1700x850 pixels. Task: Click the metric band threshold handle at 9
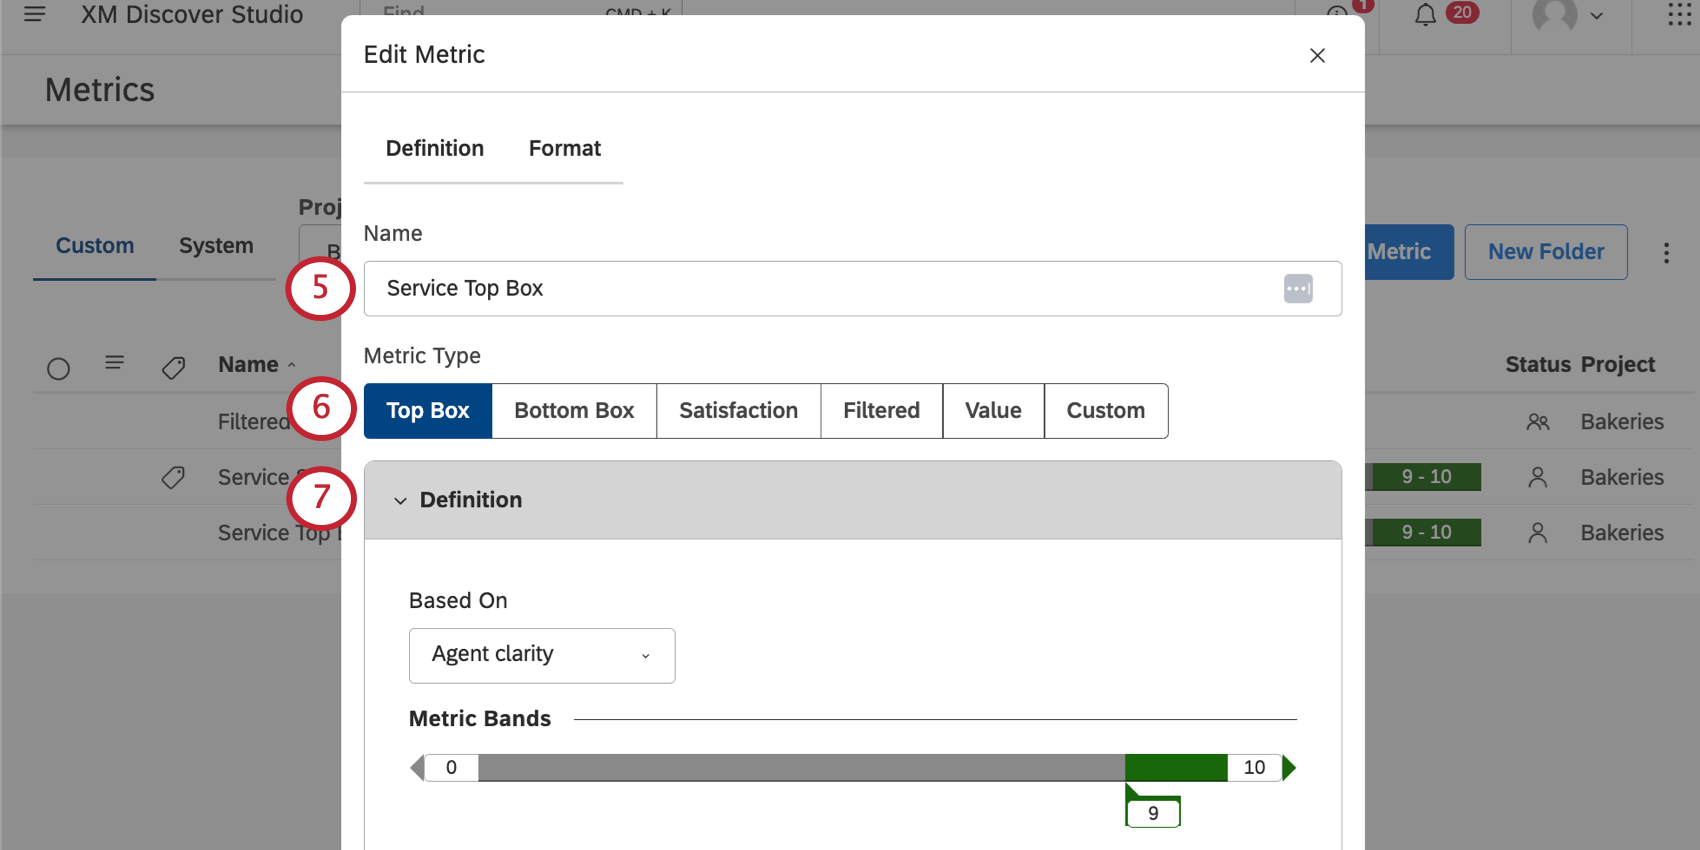pyautogui.click(x=1153, y=813)
